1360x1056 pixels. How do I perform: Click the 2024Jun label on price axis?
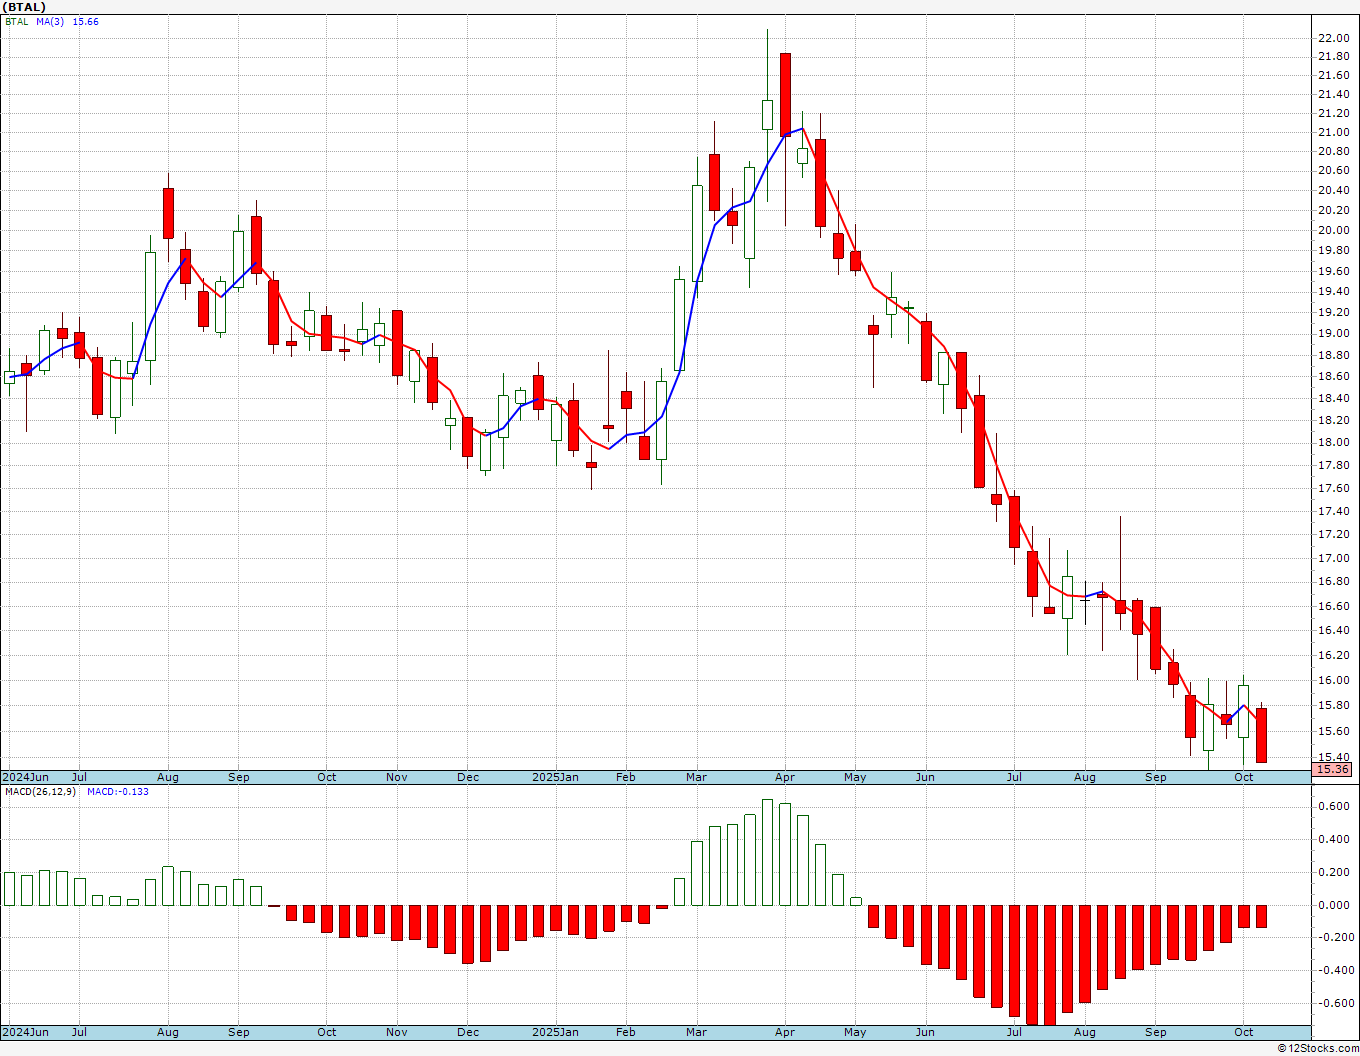coord(25,777)
